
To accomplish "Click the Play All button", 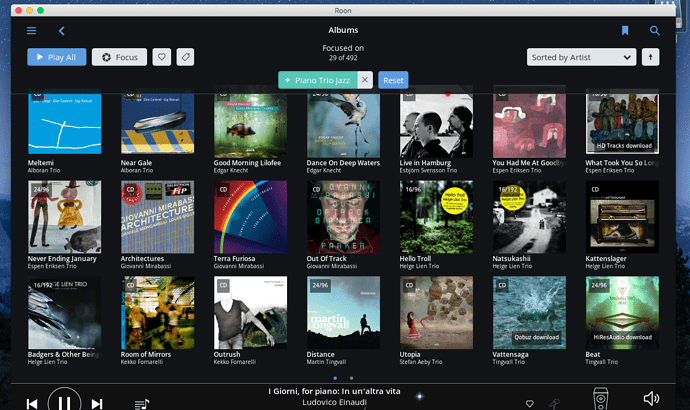I will point(57,57).
